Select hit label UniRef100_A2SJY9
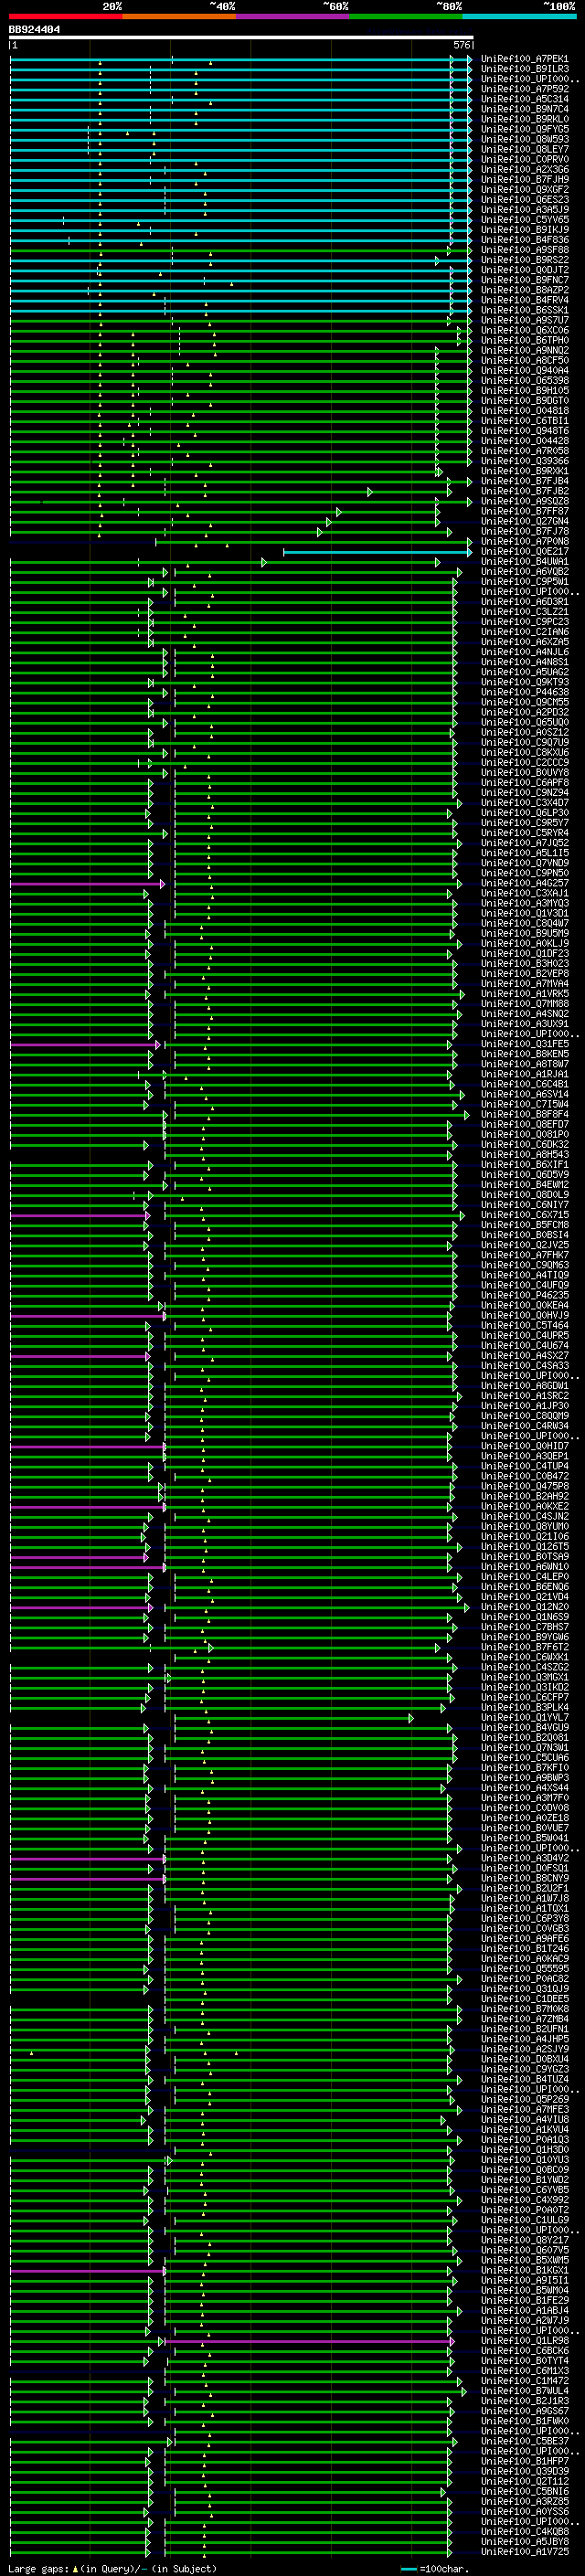585x2576 pixels. pyautogui.click(x=524, y=2049)
